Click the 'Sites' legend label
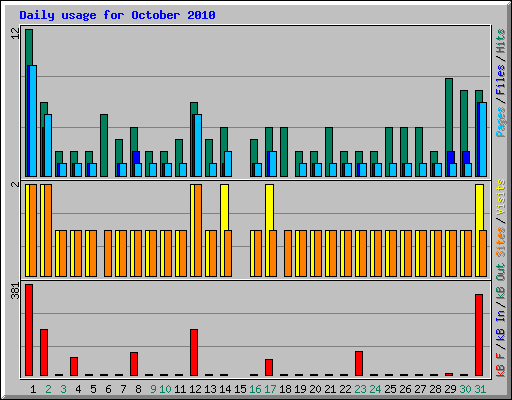The height and width of the screenshot is (400, 512). (501, 242)
